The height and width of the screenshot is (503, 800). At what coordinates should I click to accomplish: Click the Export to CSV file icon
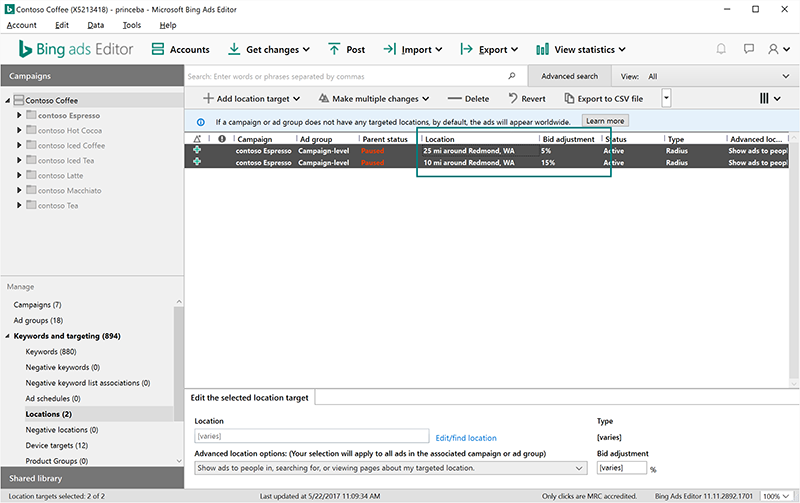569,98
